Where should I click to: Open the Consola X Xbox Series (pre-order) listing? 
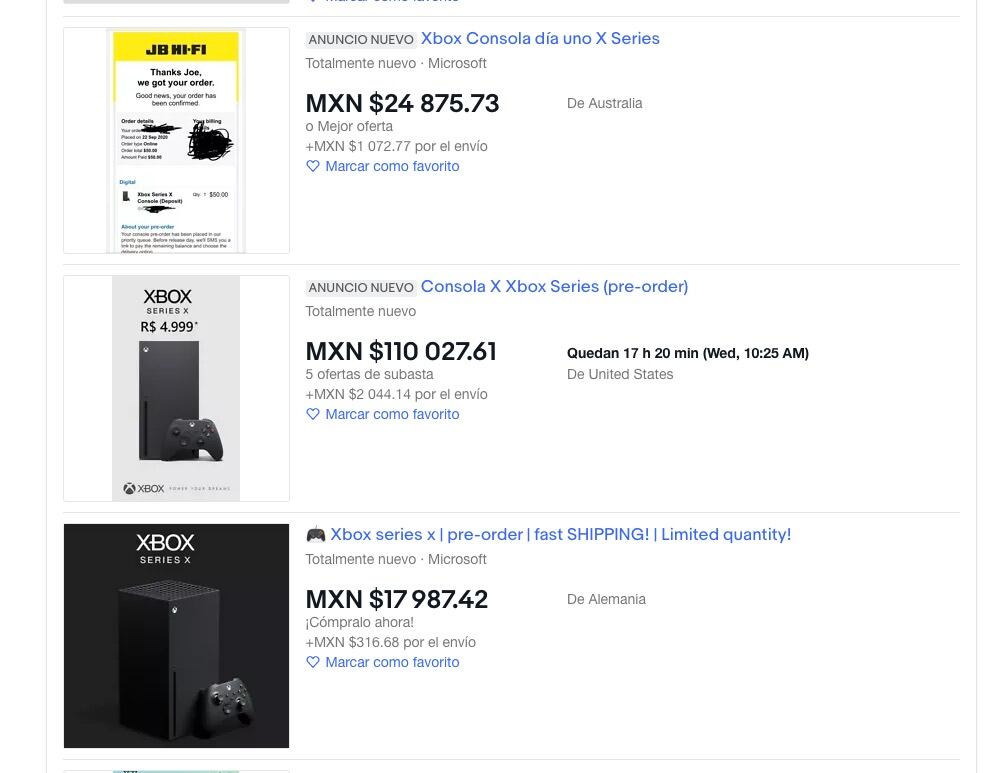click(x=554, y=287)
